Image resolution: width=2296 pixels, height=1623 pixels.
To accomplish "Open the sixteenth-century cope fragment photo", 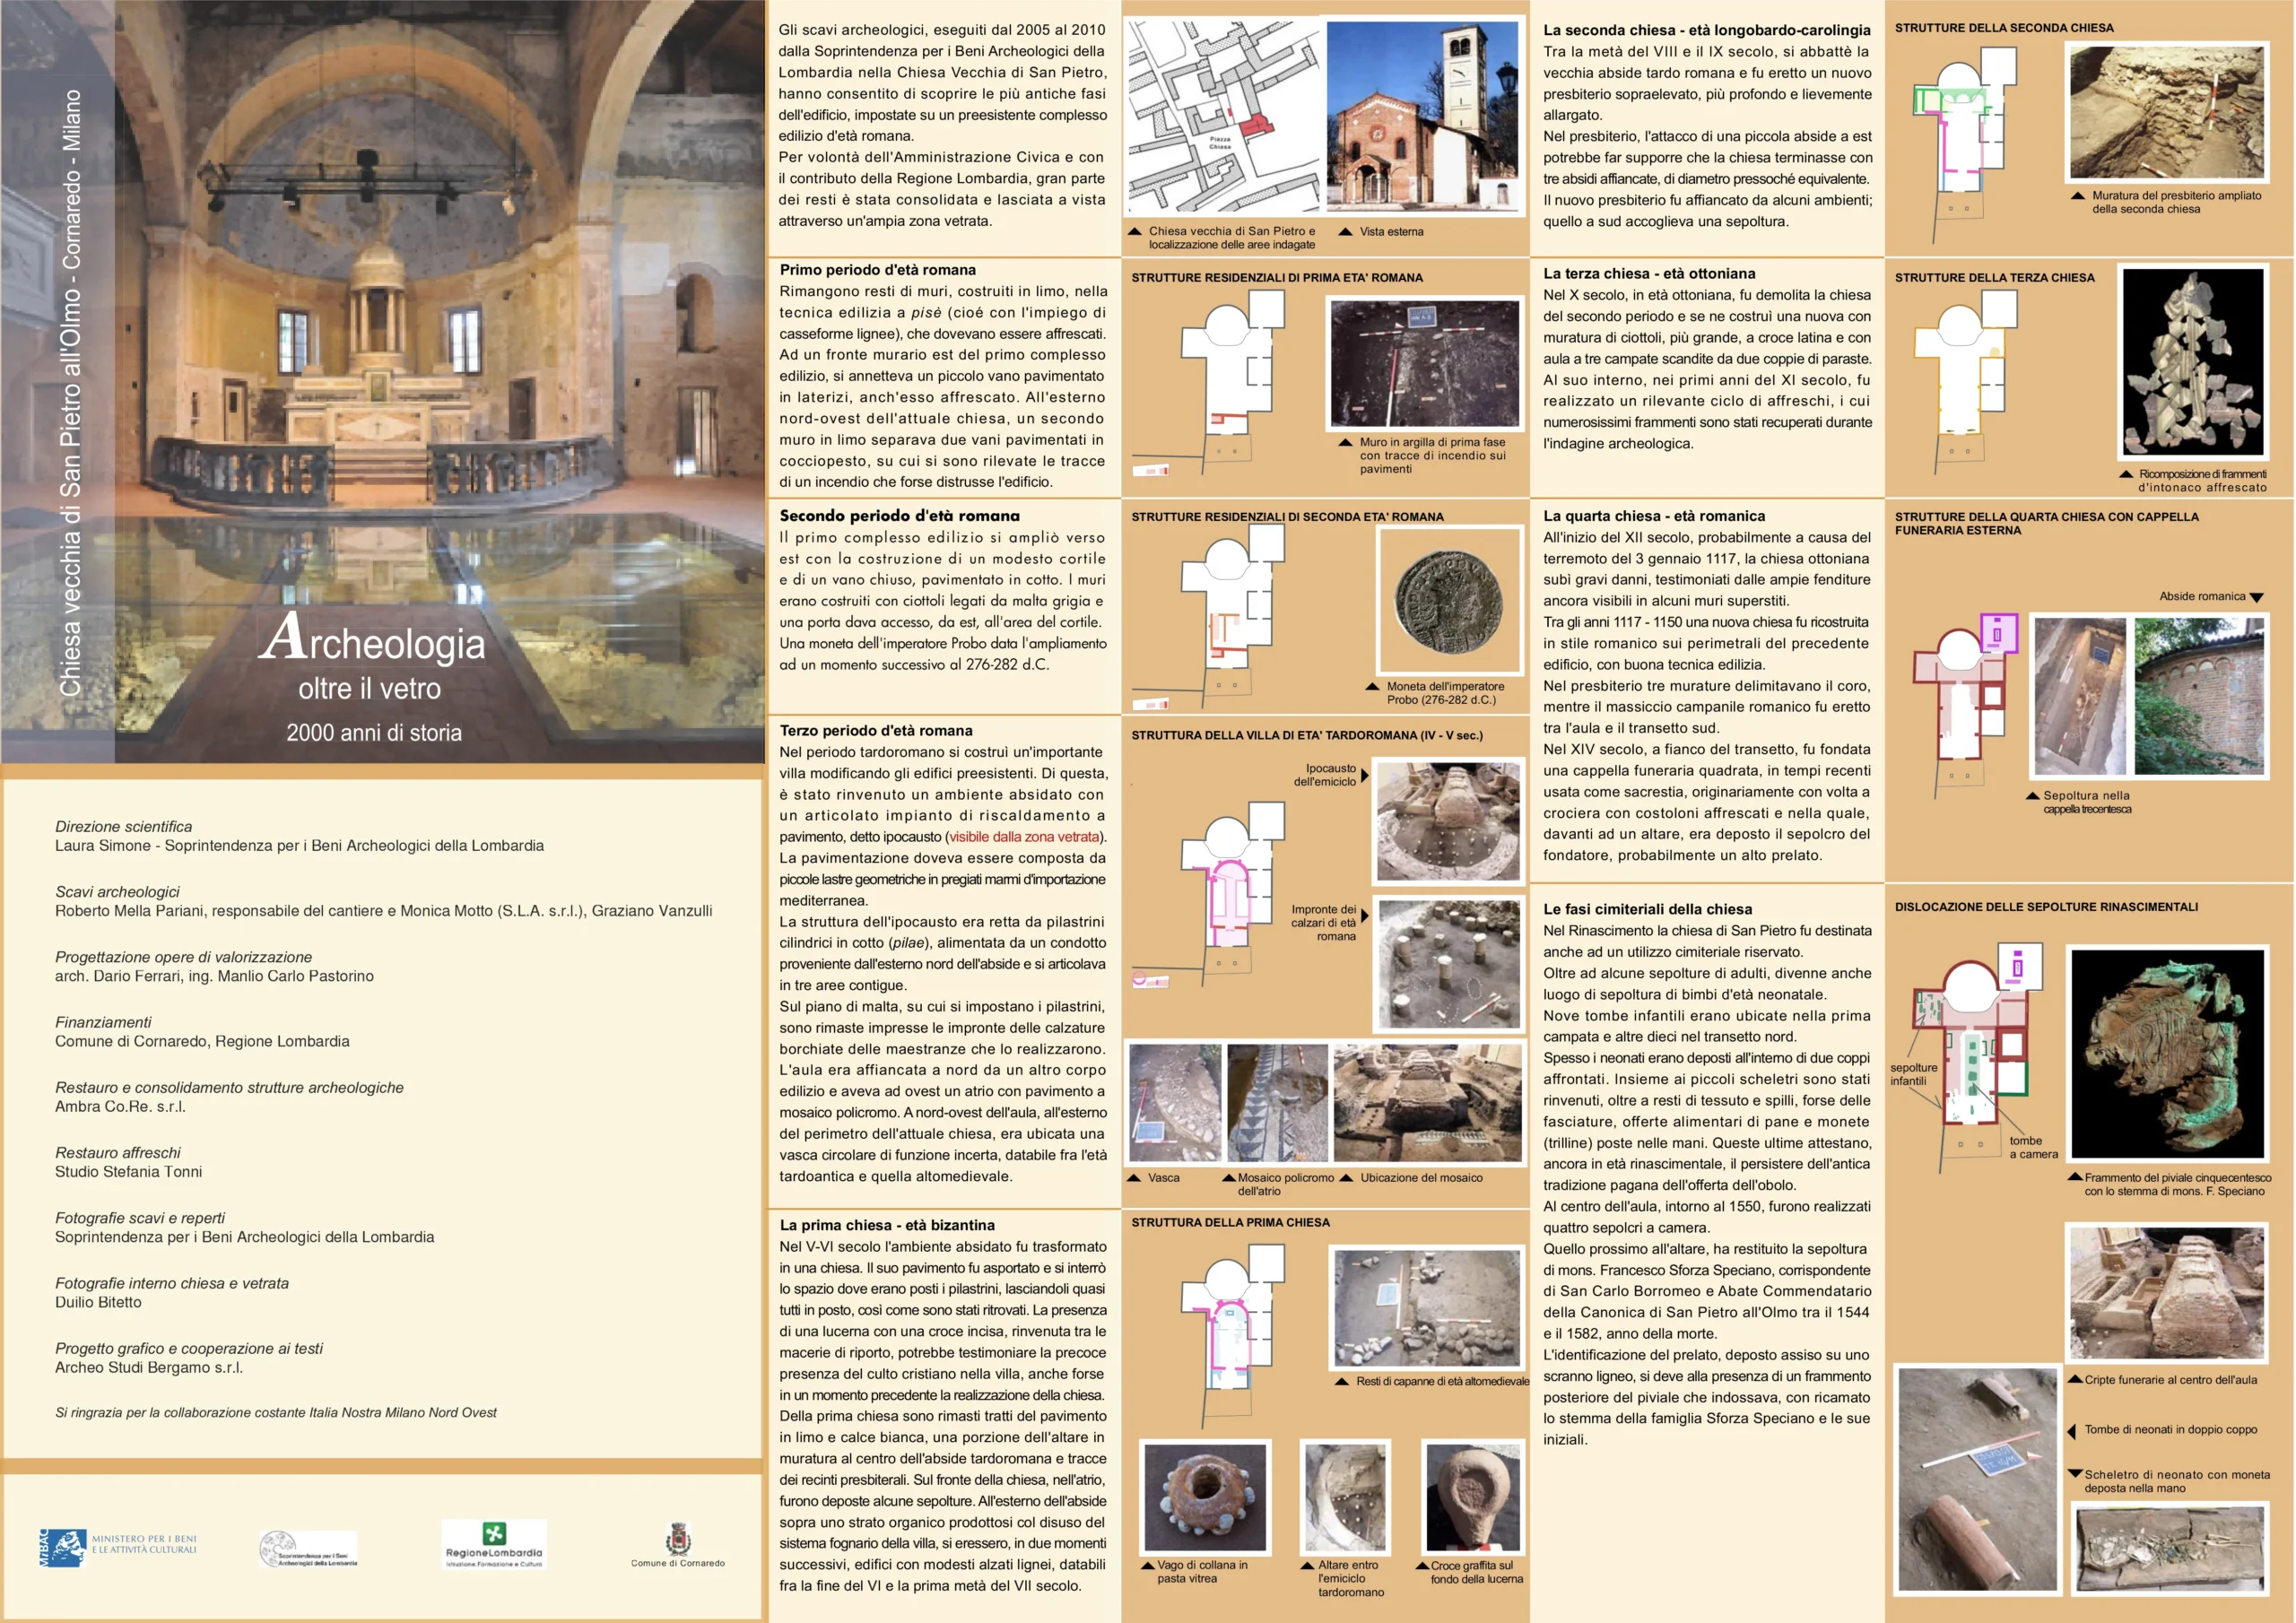I will tap(2167, 1054).
